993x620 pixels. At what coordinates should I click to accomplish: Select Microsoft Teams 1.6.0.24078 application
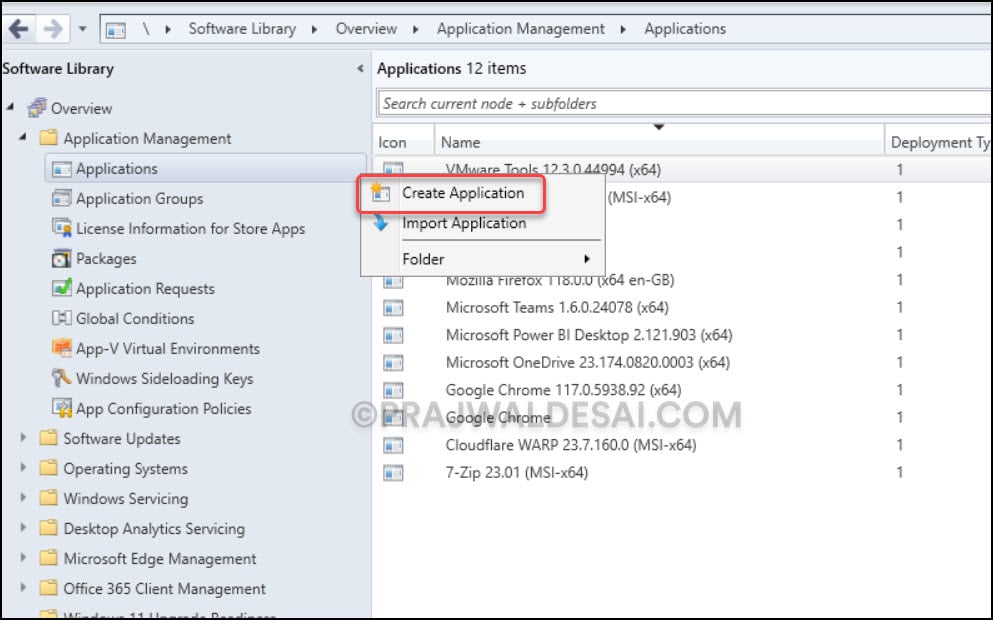click(x=557, y=308)
